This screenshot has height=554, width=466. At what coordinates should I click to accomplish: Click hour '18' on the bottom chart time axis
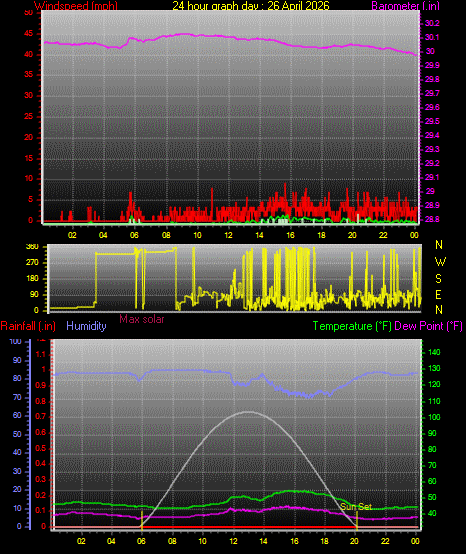pos(324,541)
